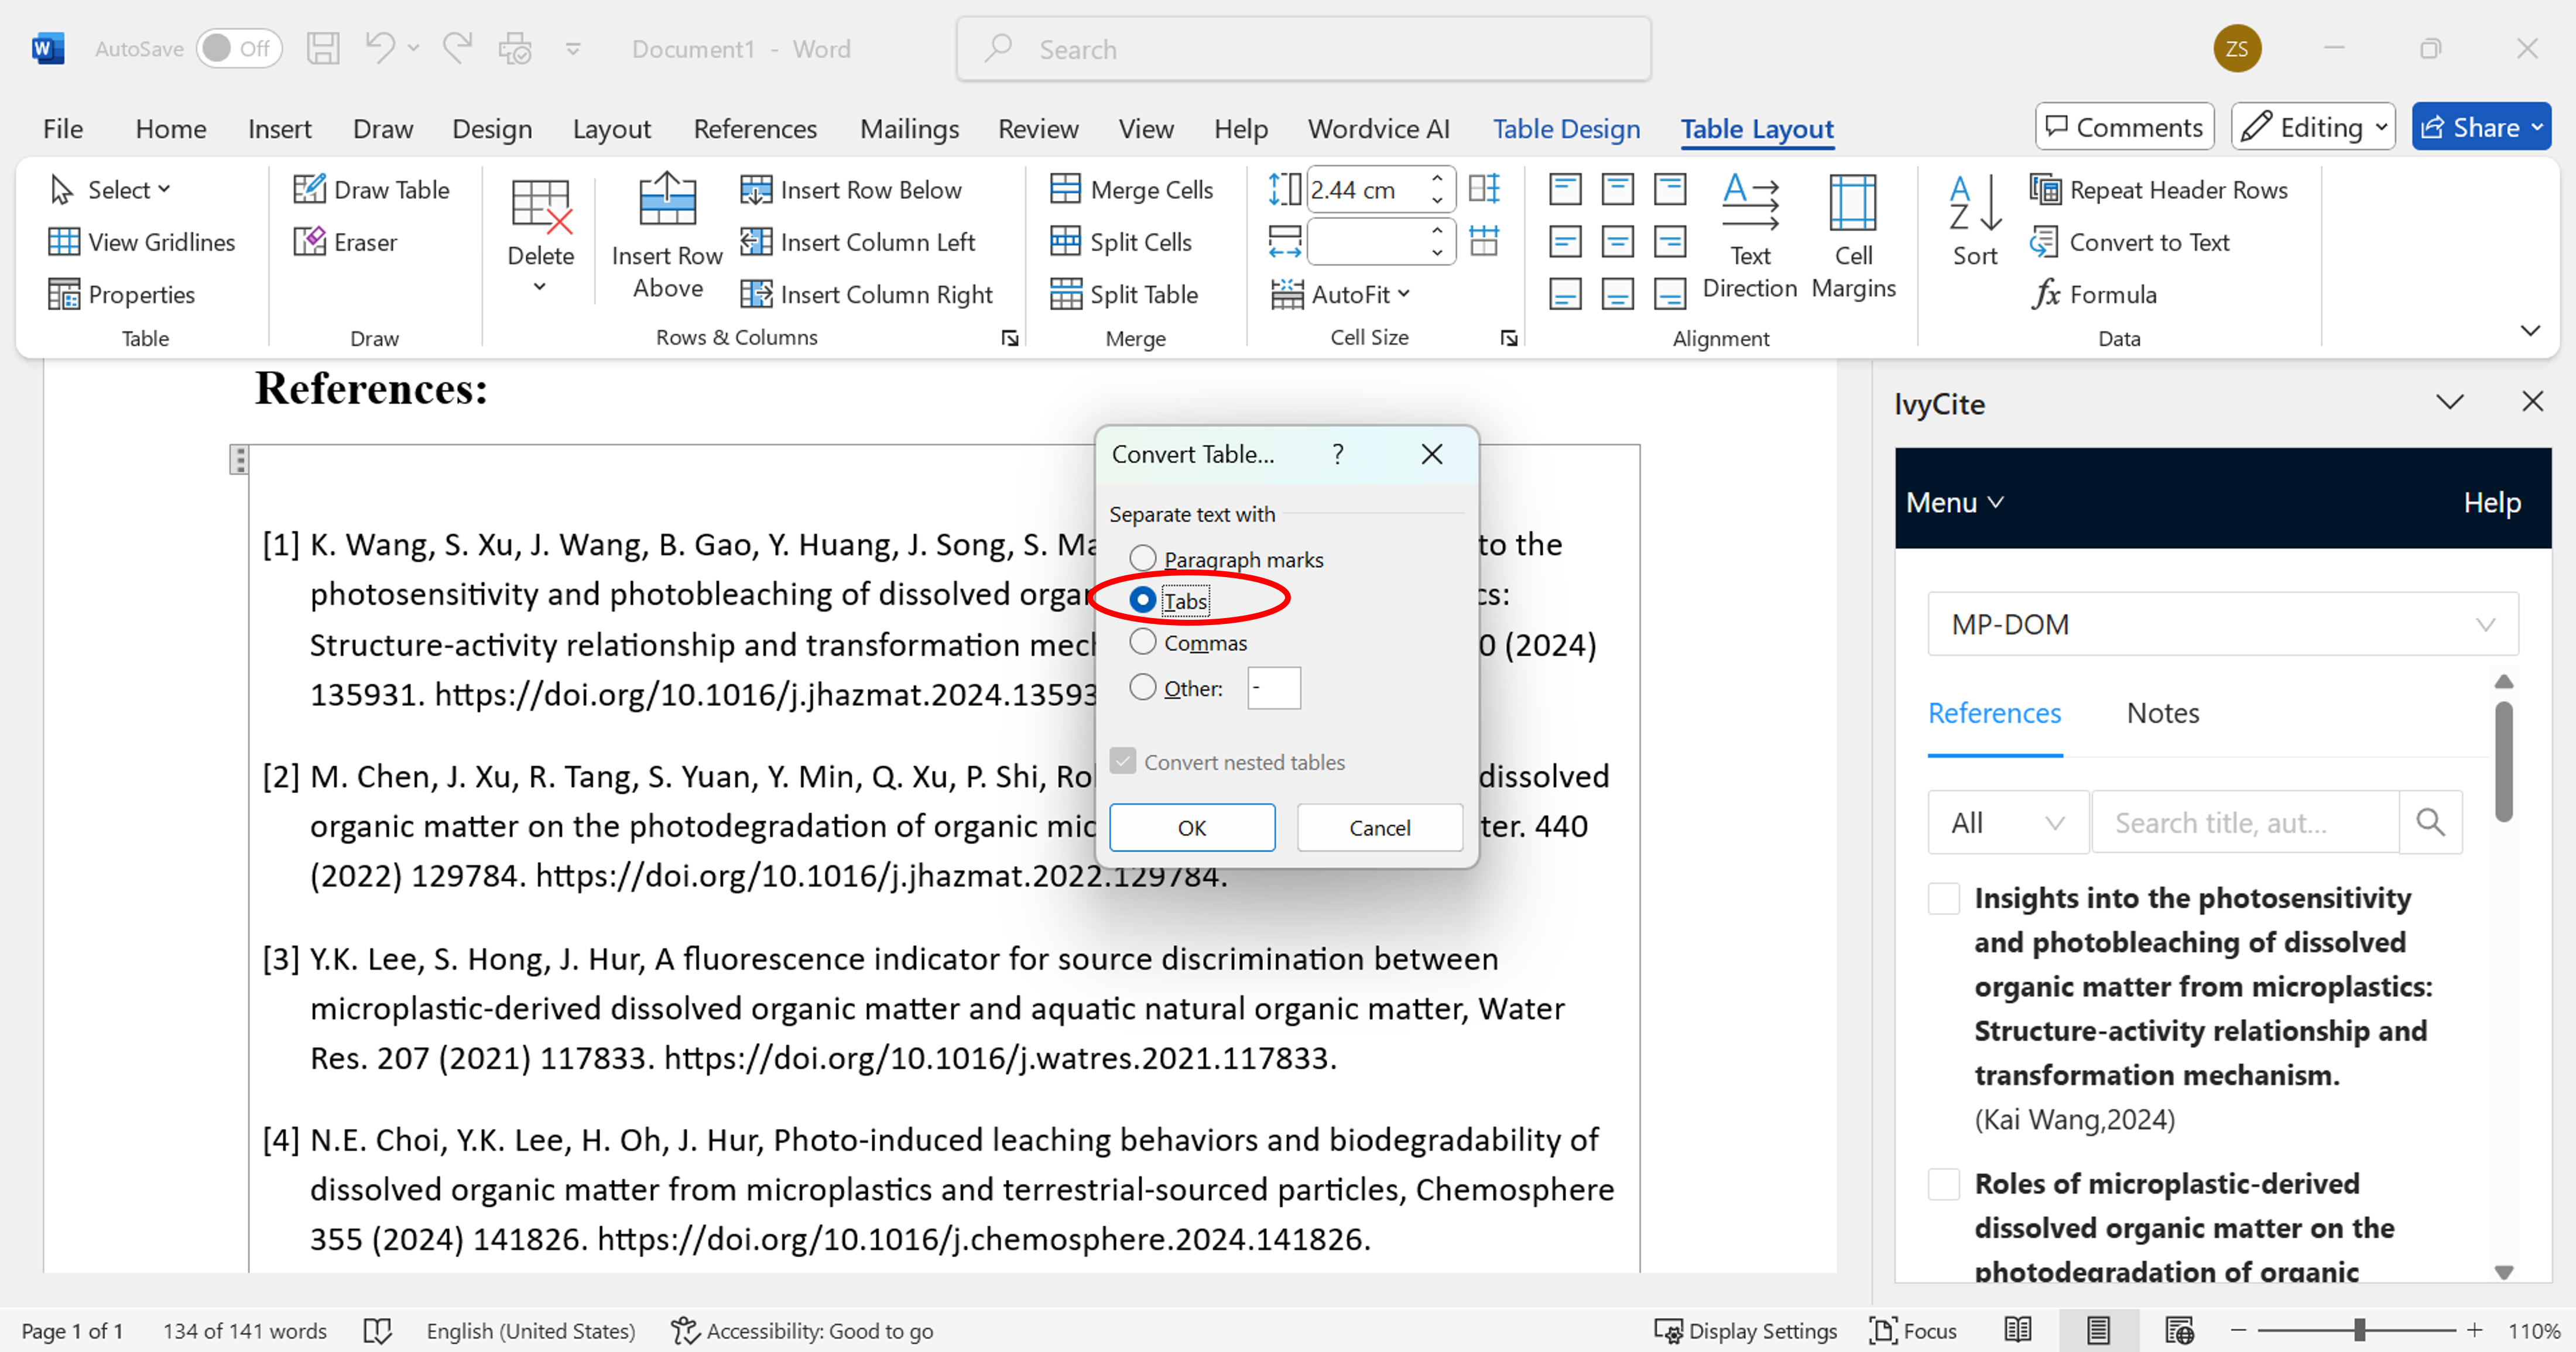Switch to the Table Design tab
The image size is (2576, 1352).
pyautogui.click(x=1566, y=128)
